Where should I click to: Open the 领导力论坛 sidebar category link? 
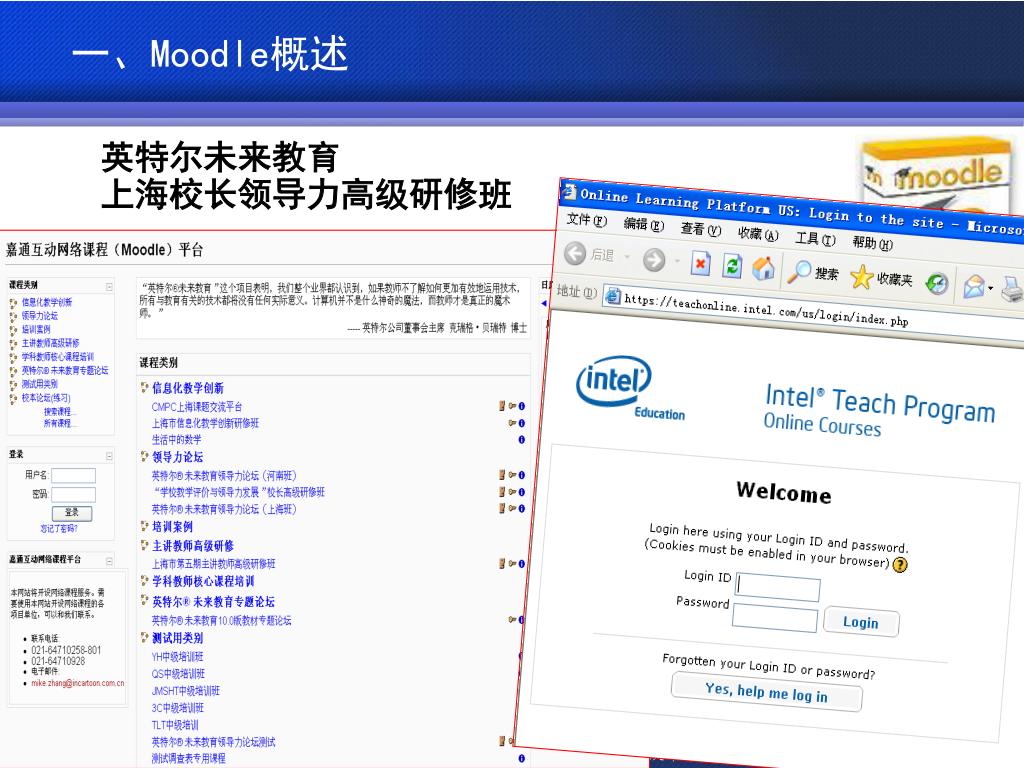pos(40,315)
